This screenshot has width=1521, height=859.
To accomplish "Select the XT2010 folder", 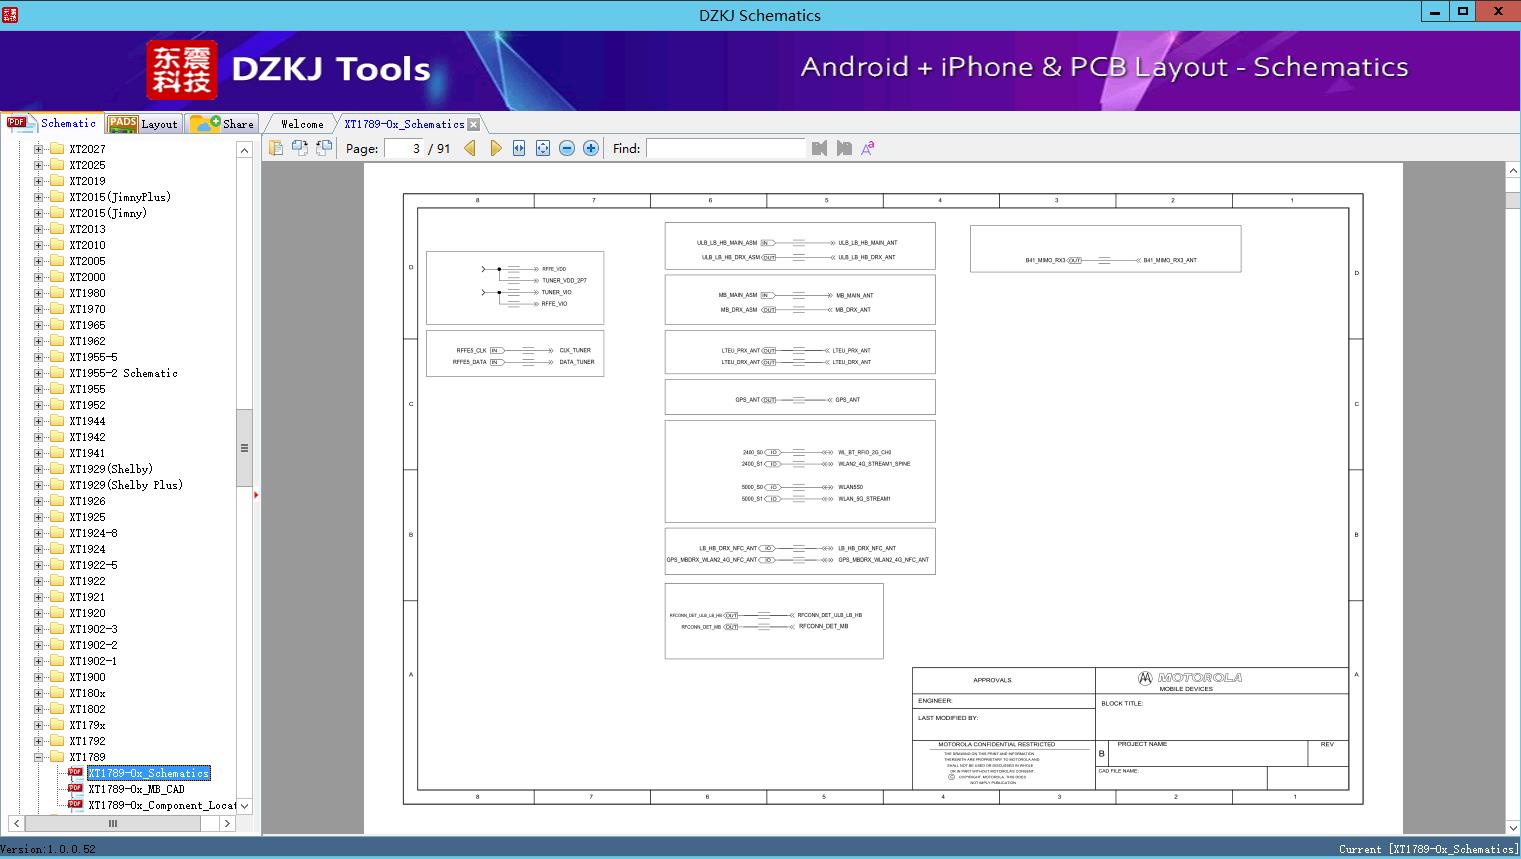I will click(87, 245).
